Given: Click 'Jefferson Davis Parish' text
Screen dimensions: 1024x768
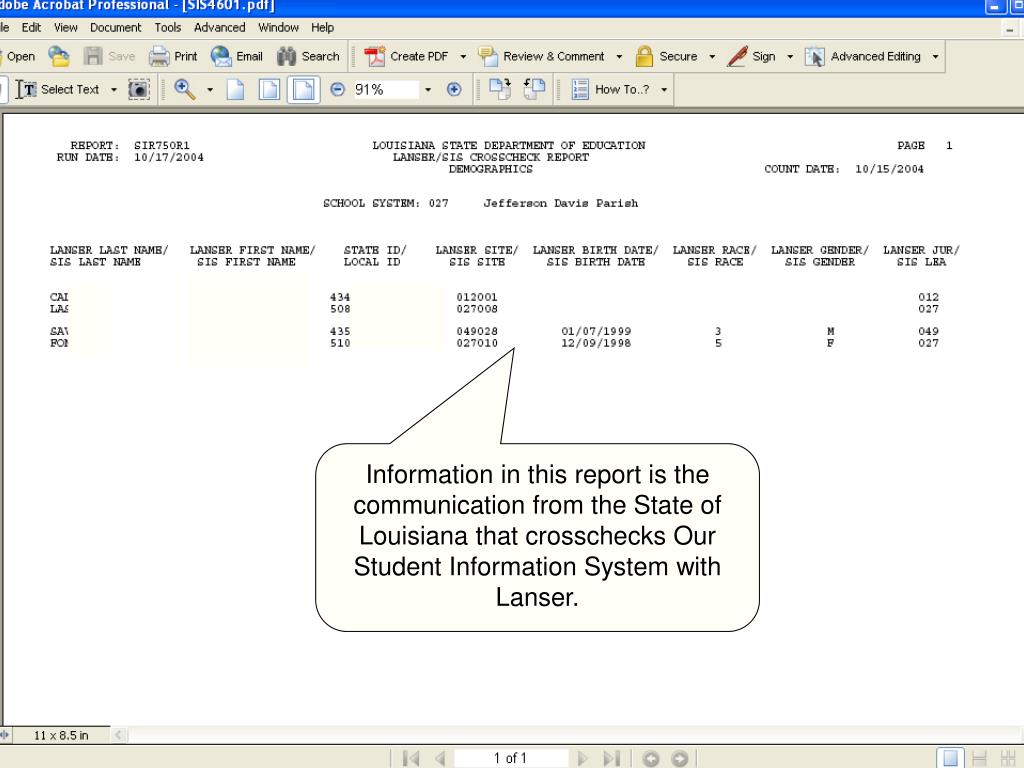Looking at the screenshot, I should pos(561,203).
